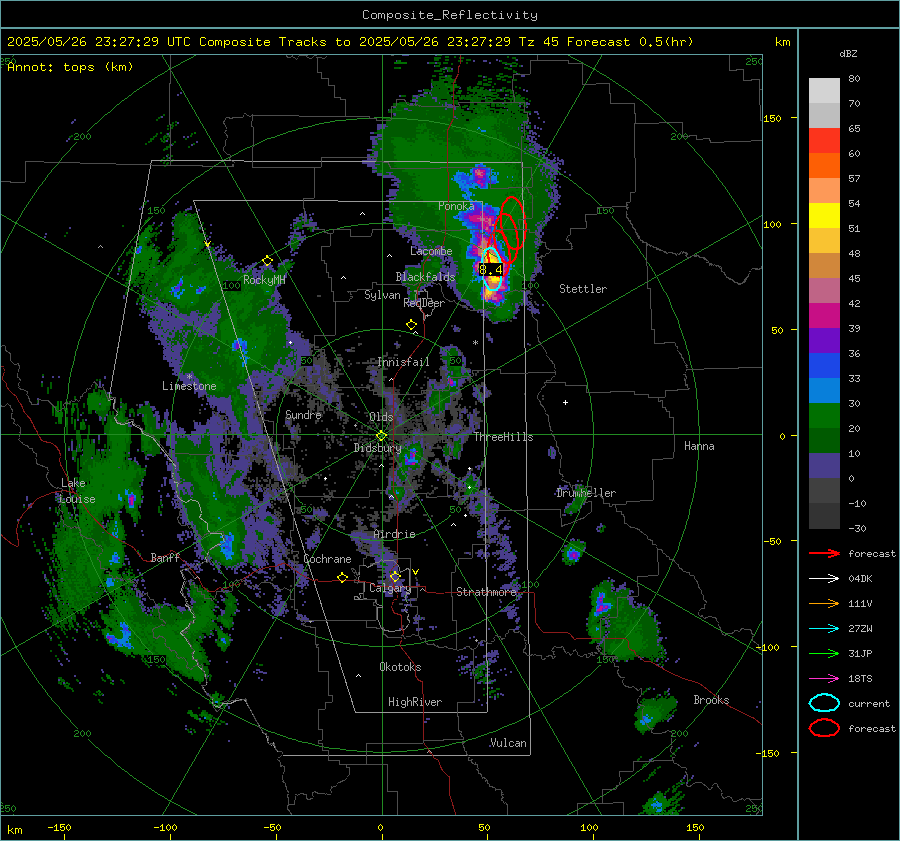Pick the red 60-65 dBZ swatch

coord(824,141)
